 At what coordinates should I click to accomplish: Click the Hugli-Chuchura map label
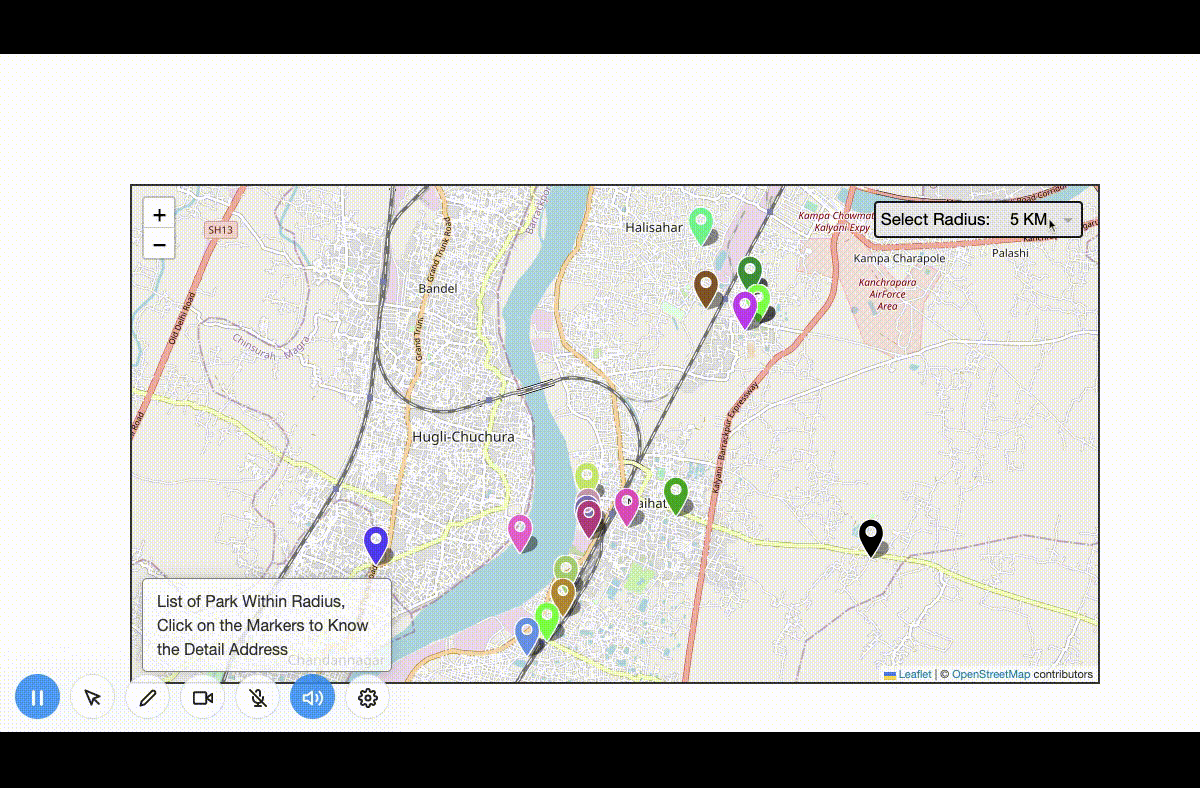[463, 437]
